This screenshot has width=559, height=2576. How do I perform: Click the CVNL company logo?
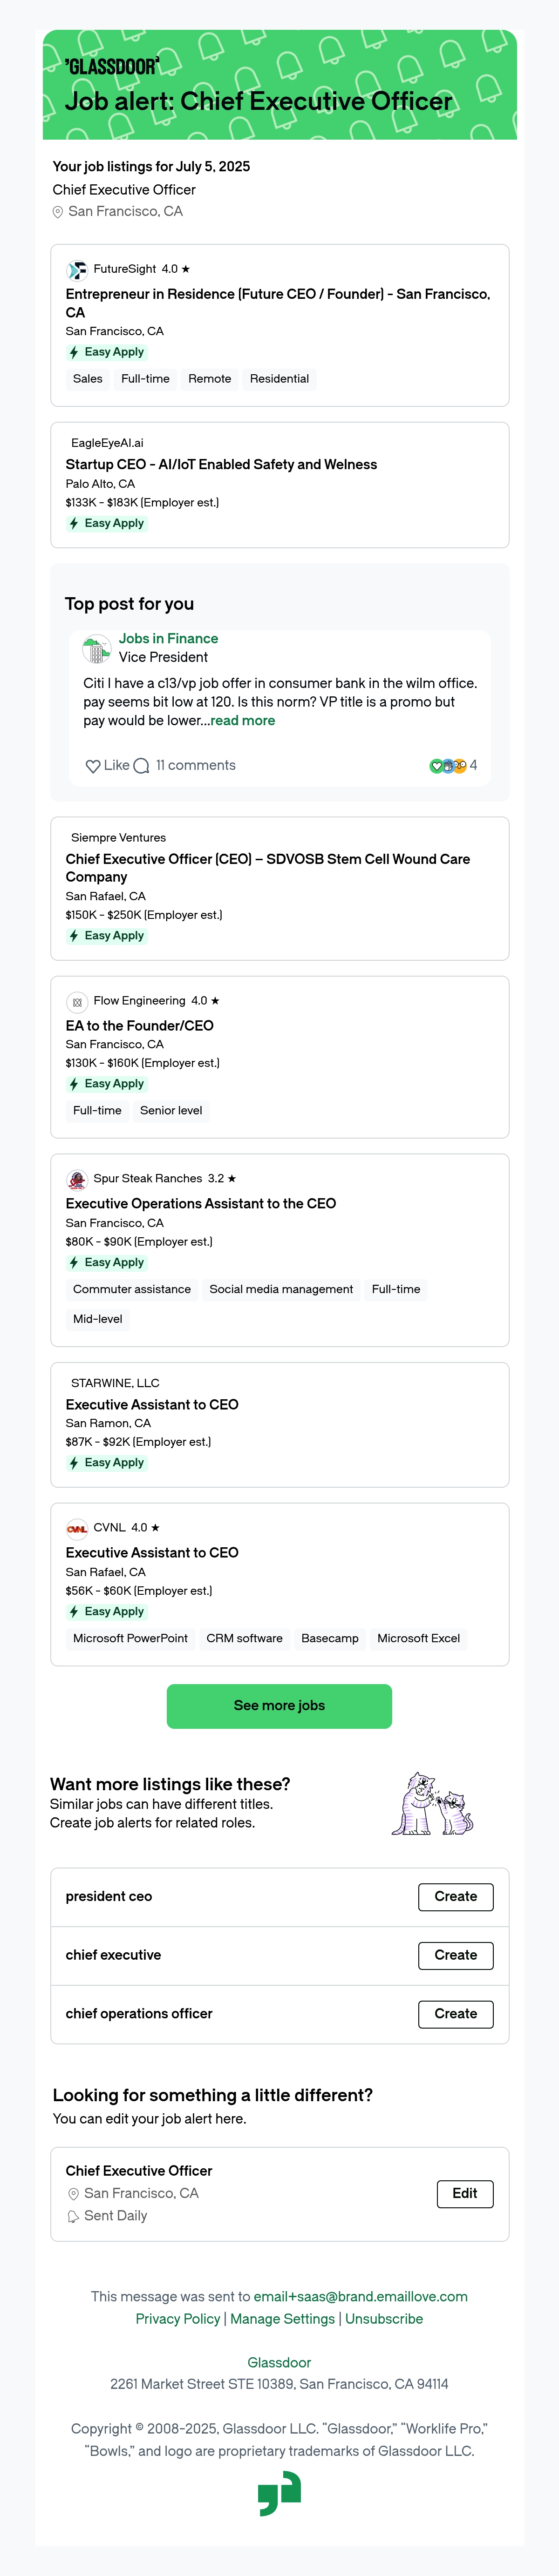pyautogui.click(x=77, y=1529)
